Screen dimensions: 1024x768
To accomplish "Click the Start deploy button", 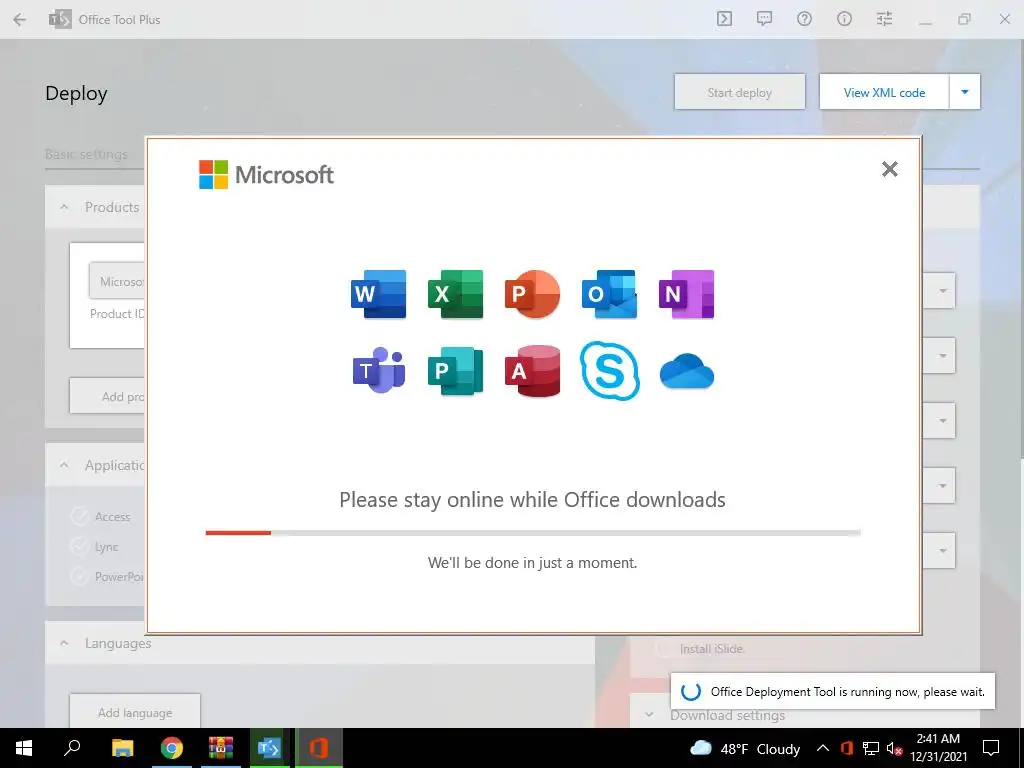I will tap(740, 92).
